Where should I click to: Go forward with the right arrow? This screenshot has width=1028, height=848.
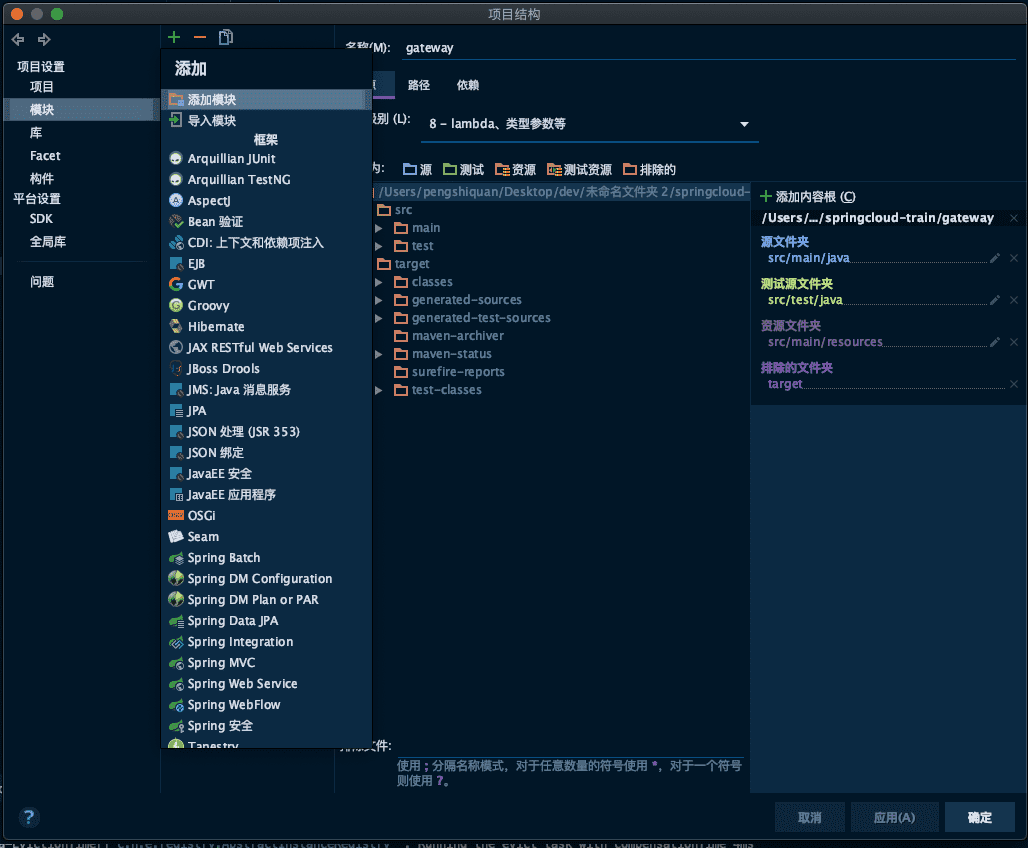pyautogui.click(x=44, y=40)
